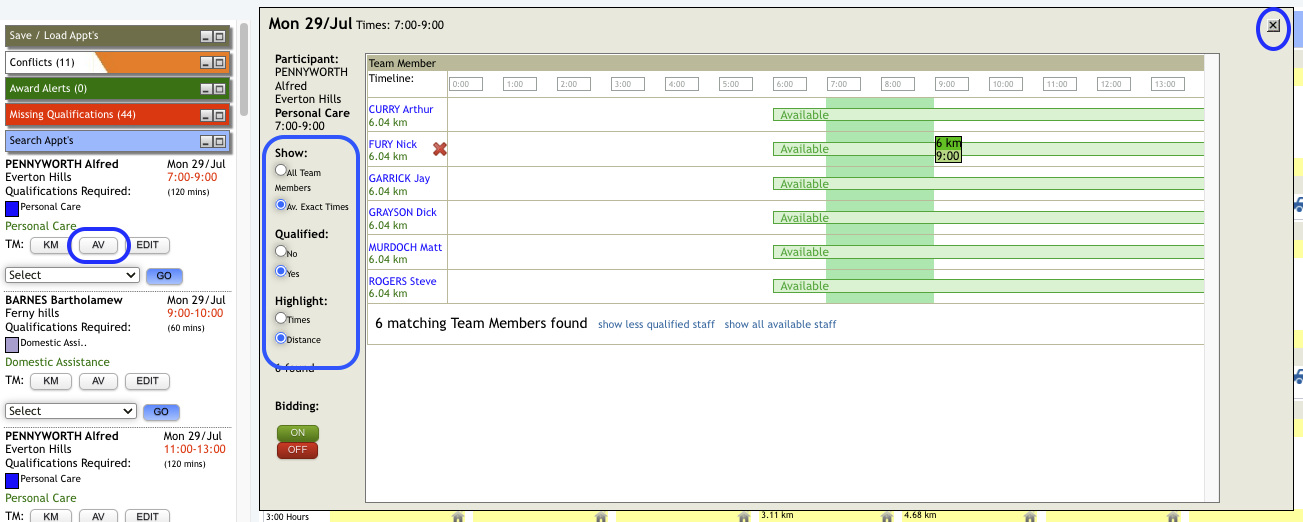
Task: Click blue Personal Care swatch for 7:00-9:00 appointment
Action: click(12, 209)
